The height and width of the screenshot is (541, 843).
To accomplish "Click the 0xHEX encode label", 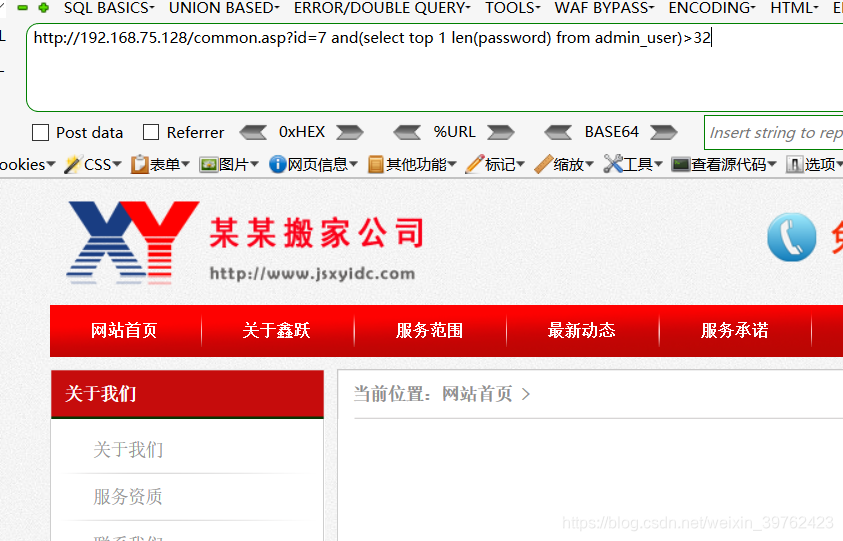I will coord(302,132).
